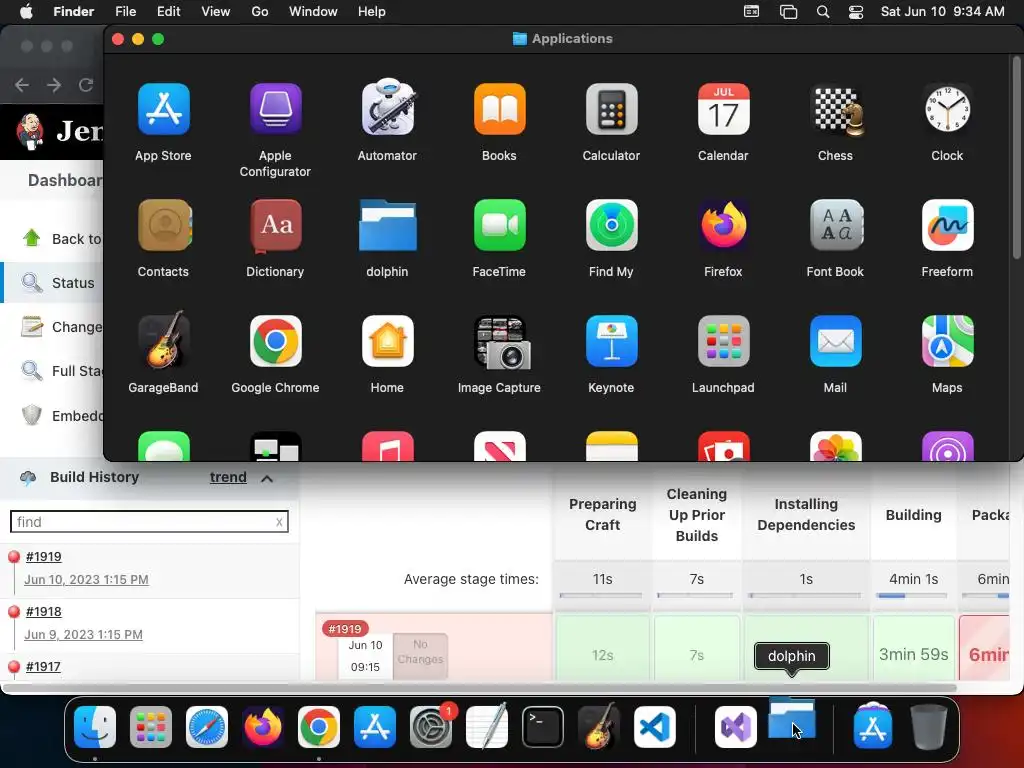Open build #1919 link in Build History
The image size is (1024, 768).
[x=44, y=556]
